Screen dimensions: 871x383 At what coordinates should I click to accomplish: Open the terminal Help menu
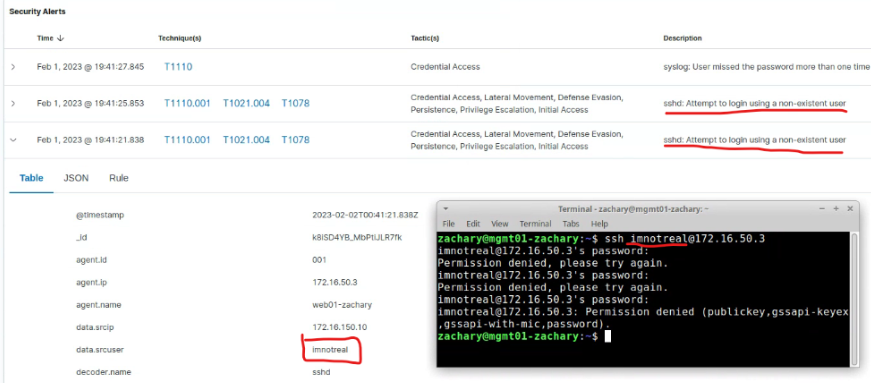coord(599,224)
